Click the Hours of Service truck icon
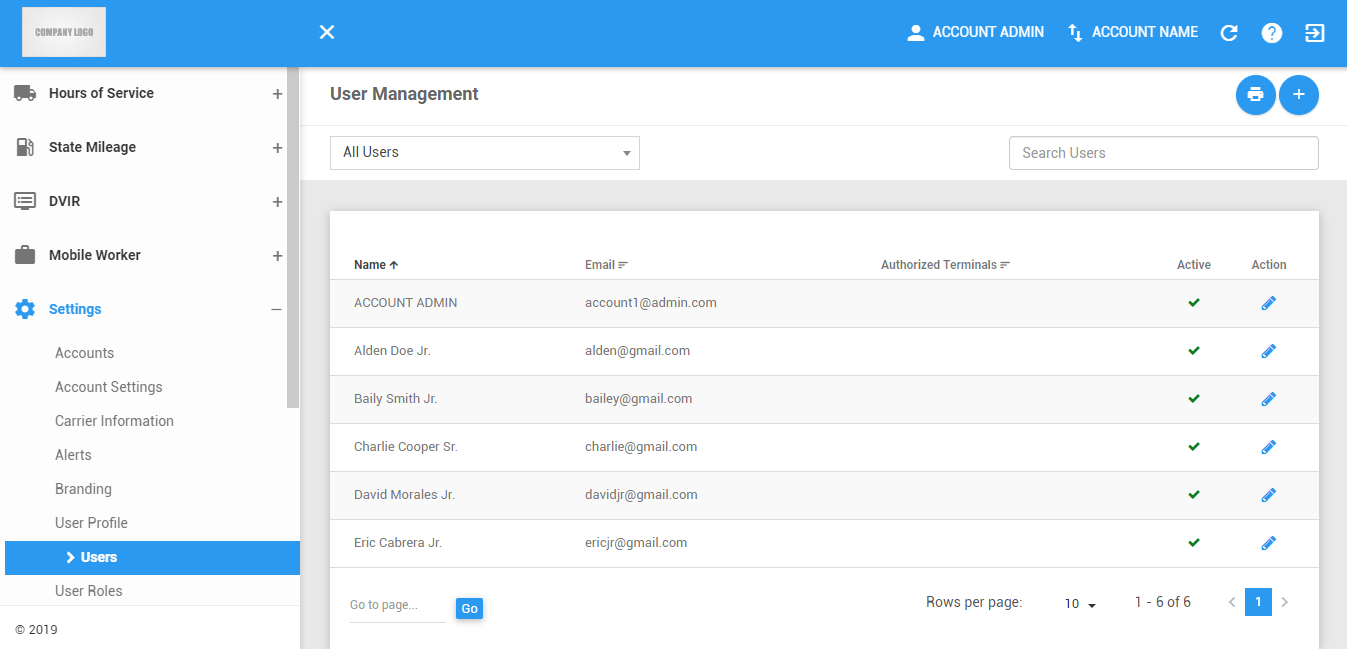 click(x=25, y=93)
